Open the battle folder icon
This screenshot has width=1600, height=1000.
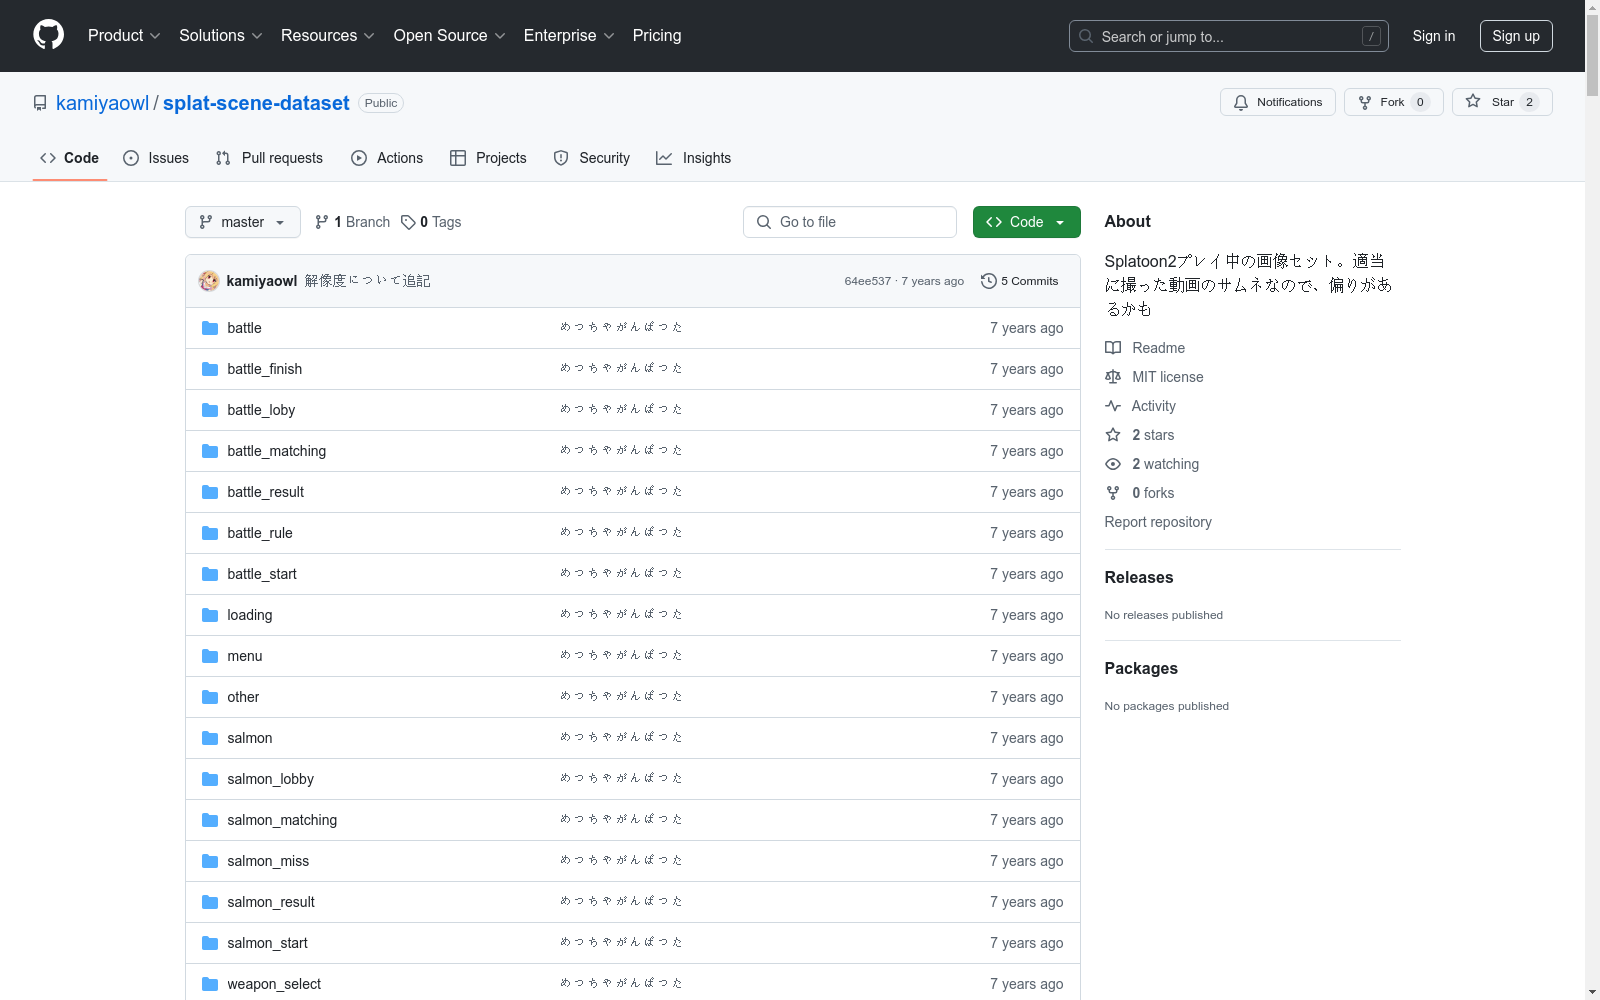coord(210,328)
